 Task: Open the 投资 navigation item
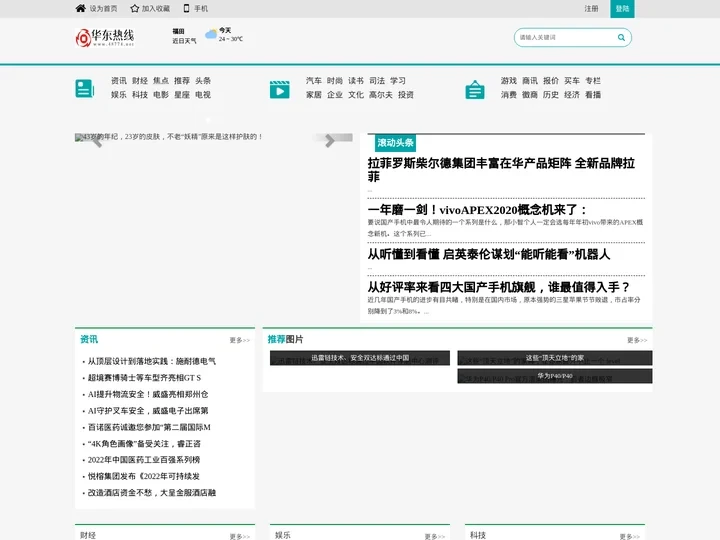(406, 95)
